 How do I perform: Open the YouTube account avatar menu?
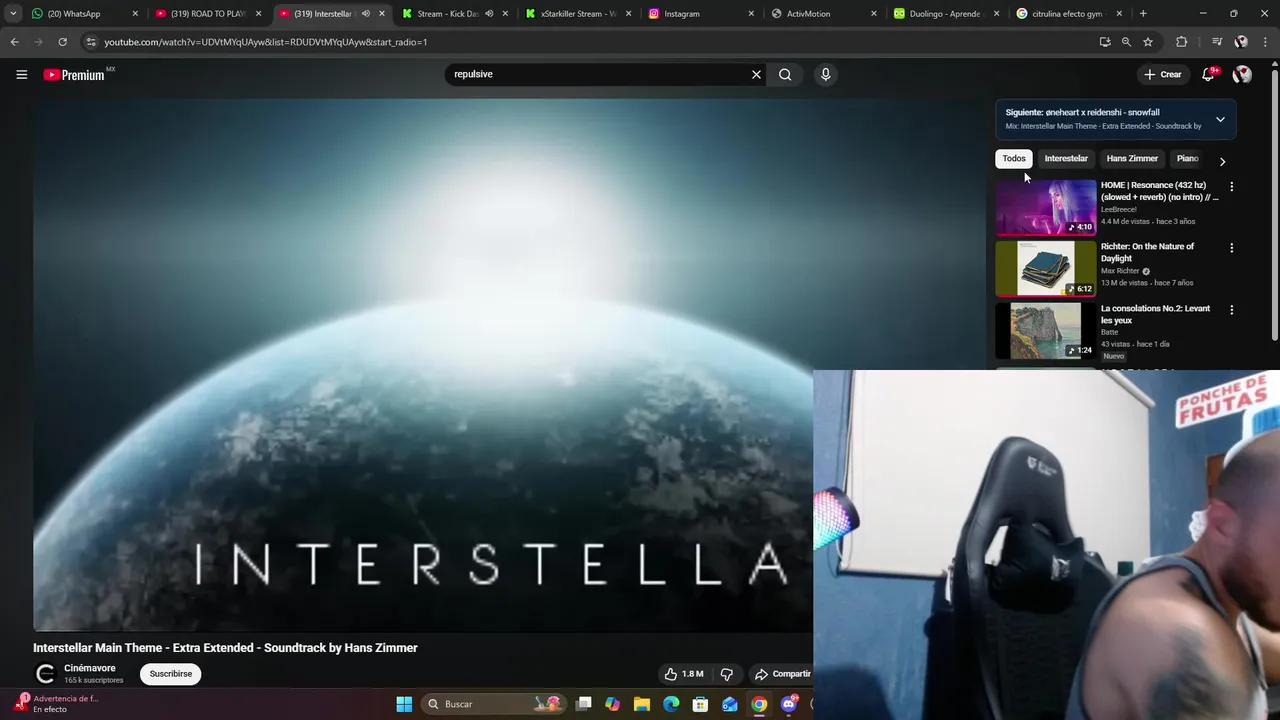coord(1242,74)
